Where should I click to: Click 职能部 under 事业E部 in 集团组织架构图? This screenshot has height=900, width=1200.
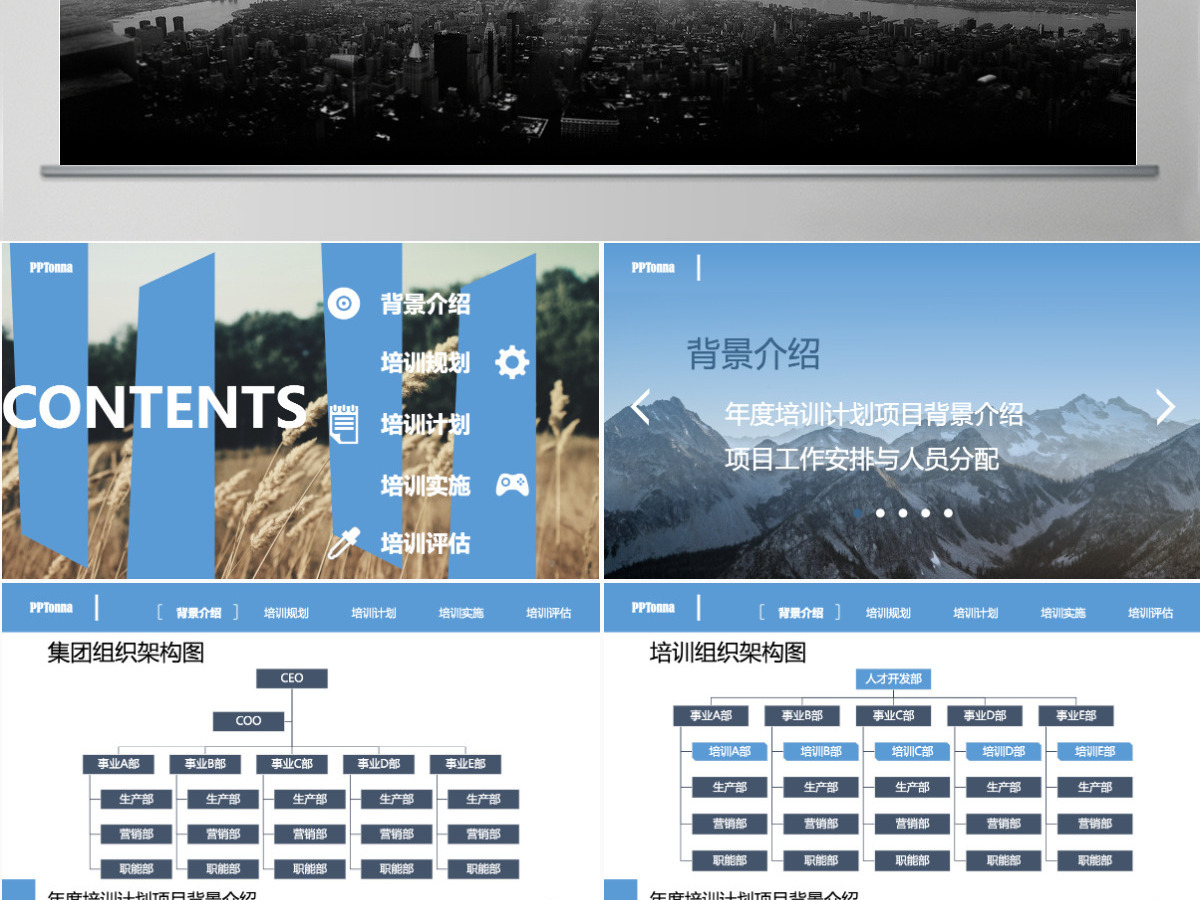coord(484,869)
